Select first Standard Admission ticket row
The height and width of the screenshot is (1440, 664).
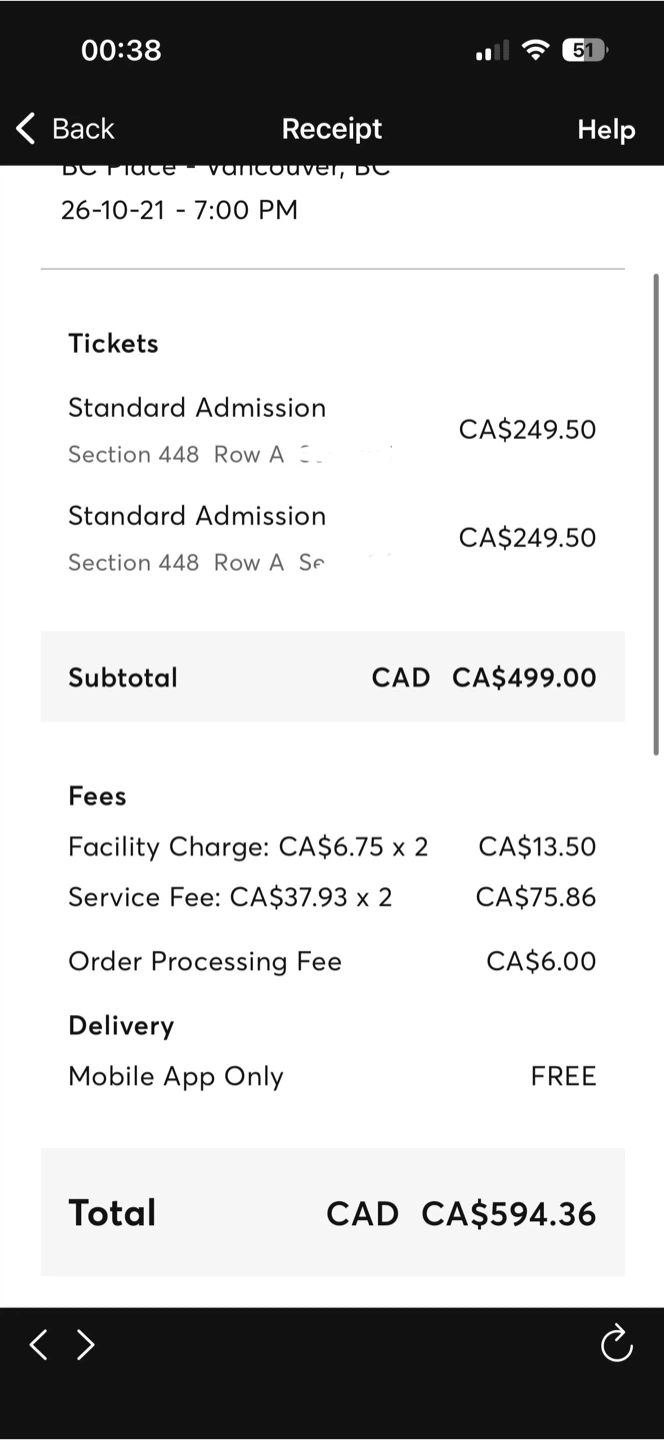coord(332,430)
